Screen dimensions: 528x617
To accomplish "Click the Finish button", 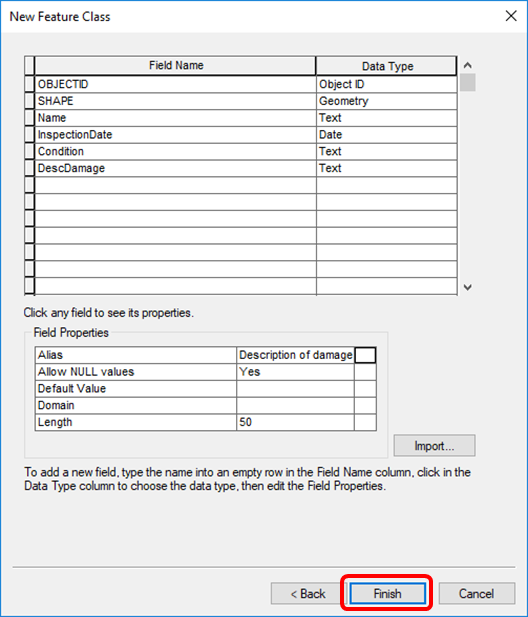I will [387, 593].
